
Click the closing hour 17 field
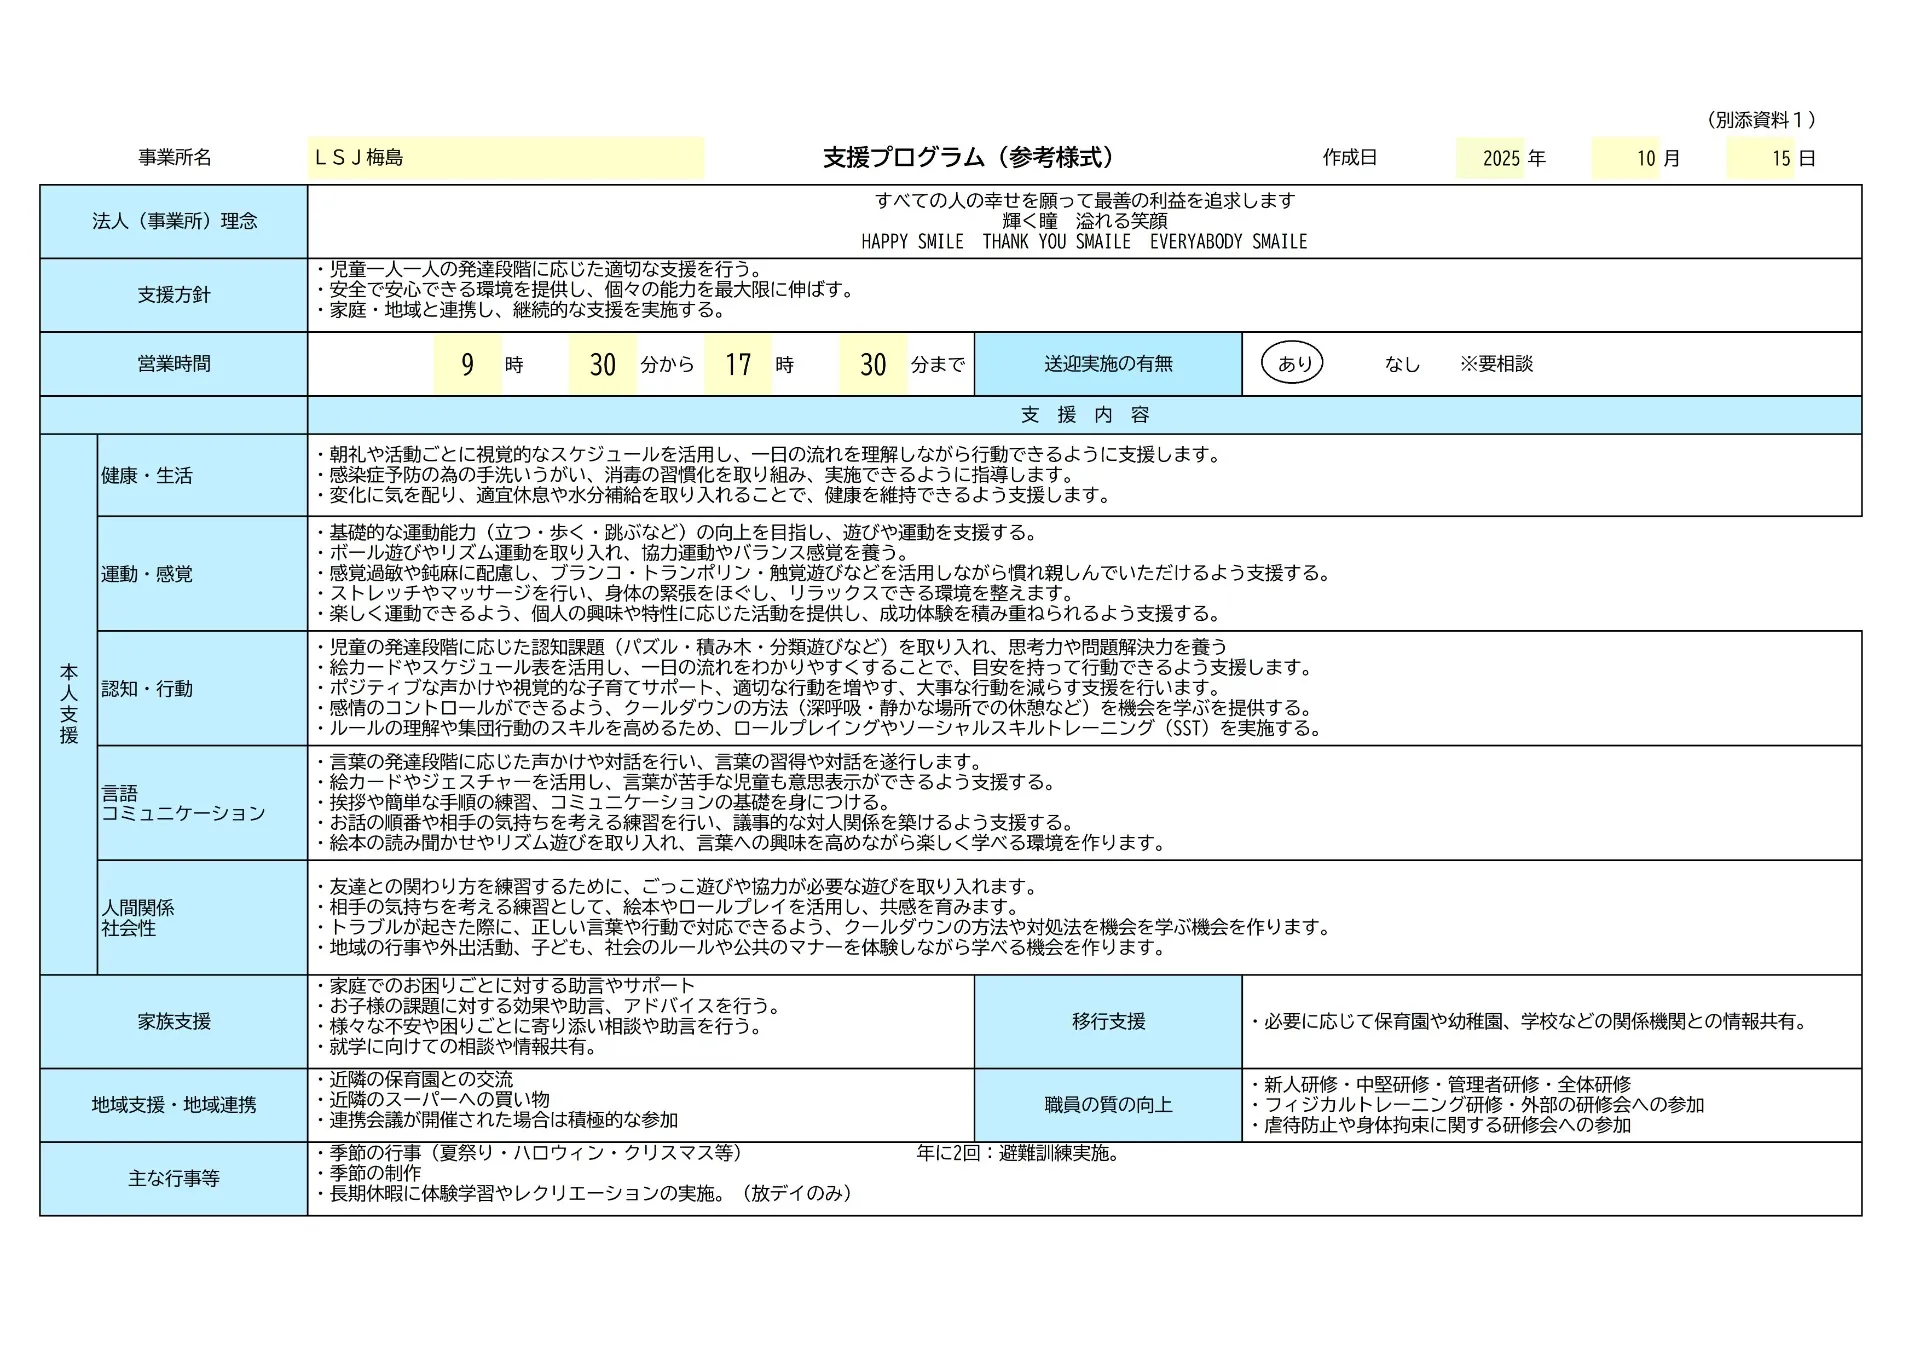(738, 364)
